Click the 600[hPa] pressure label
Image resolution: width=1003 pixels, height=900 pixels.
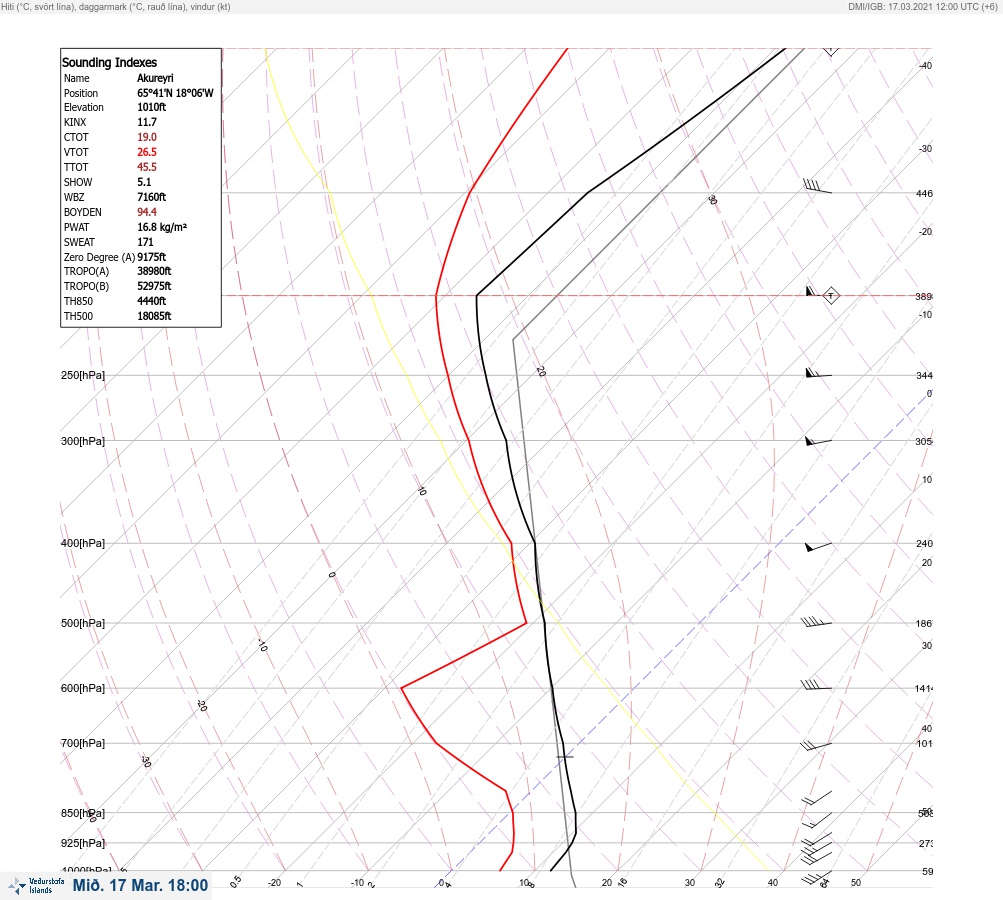[x=83, y=688]
